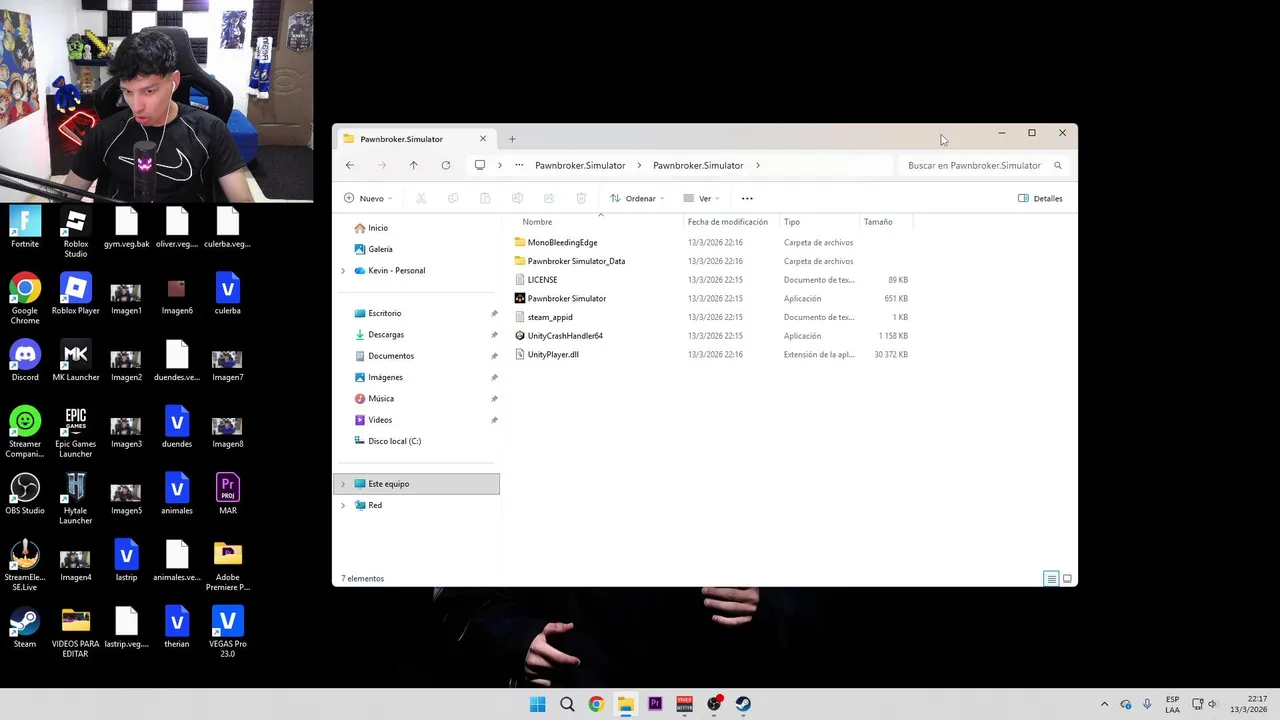The image size is (1280, 720).
Task: Open the breadcrumb ellipsis in address bar
Action: (519, 165)
